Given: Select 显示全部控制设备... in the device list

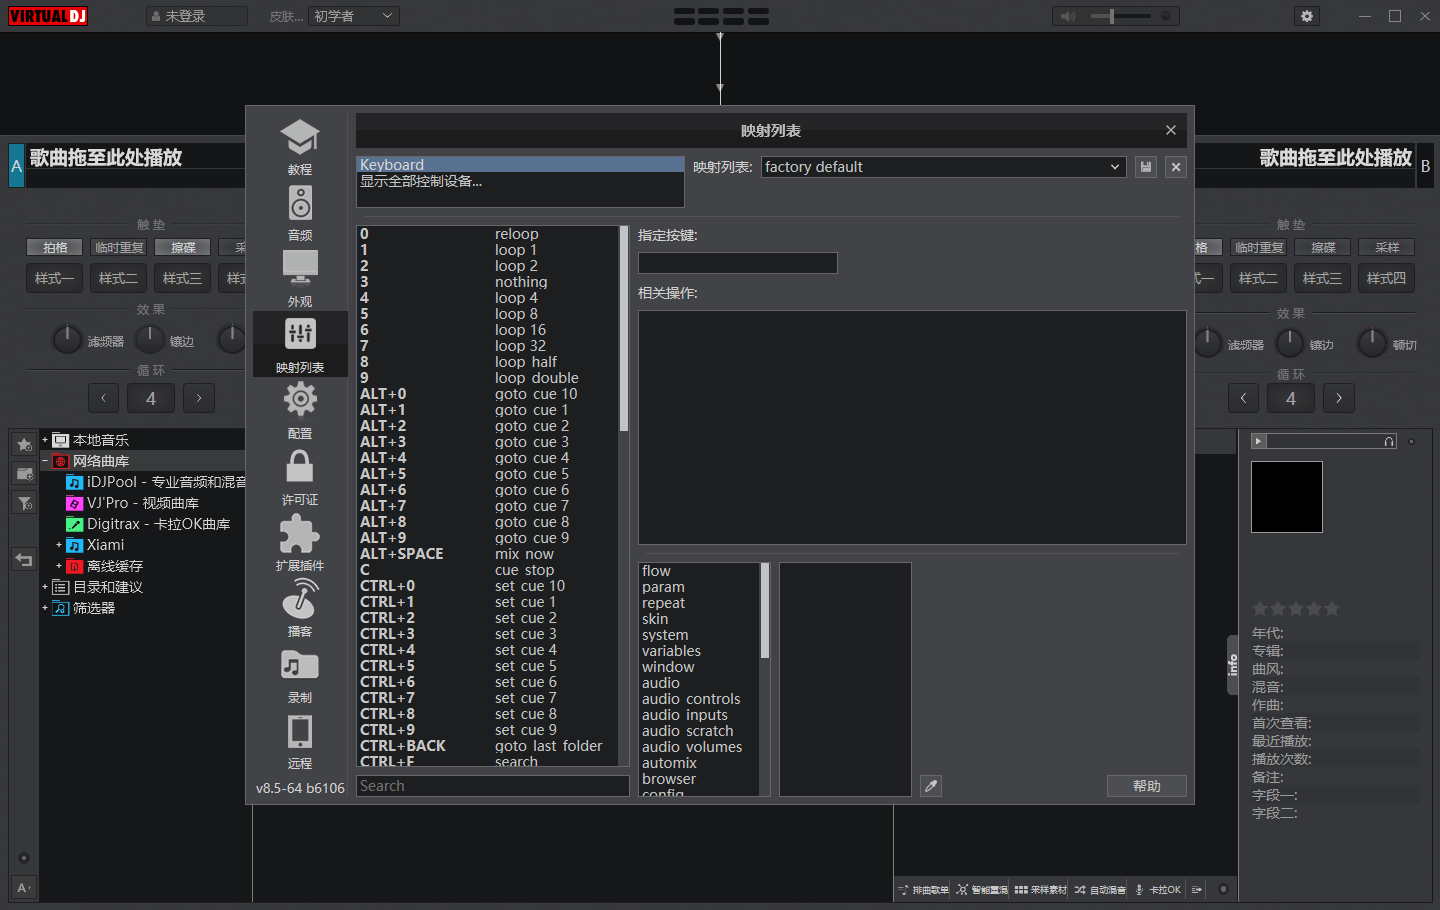Looking at the screenshot, I should click(421, 182).
